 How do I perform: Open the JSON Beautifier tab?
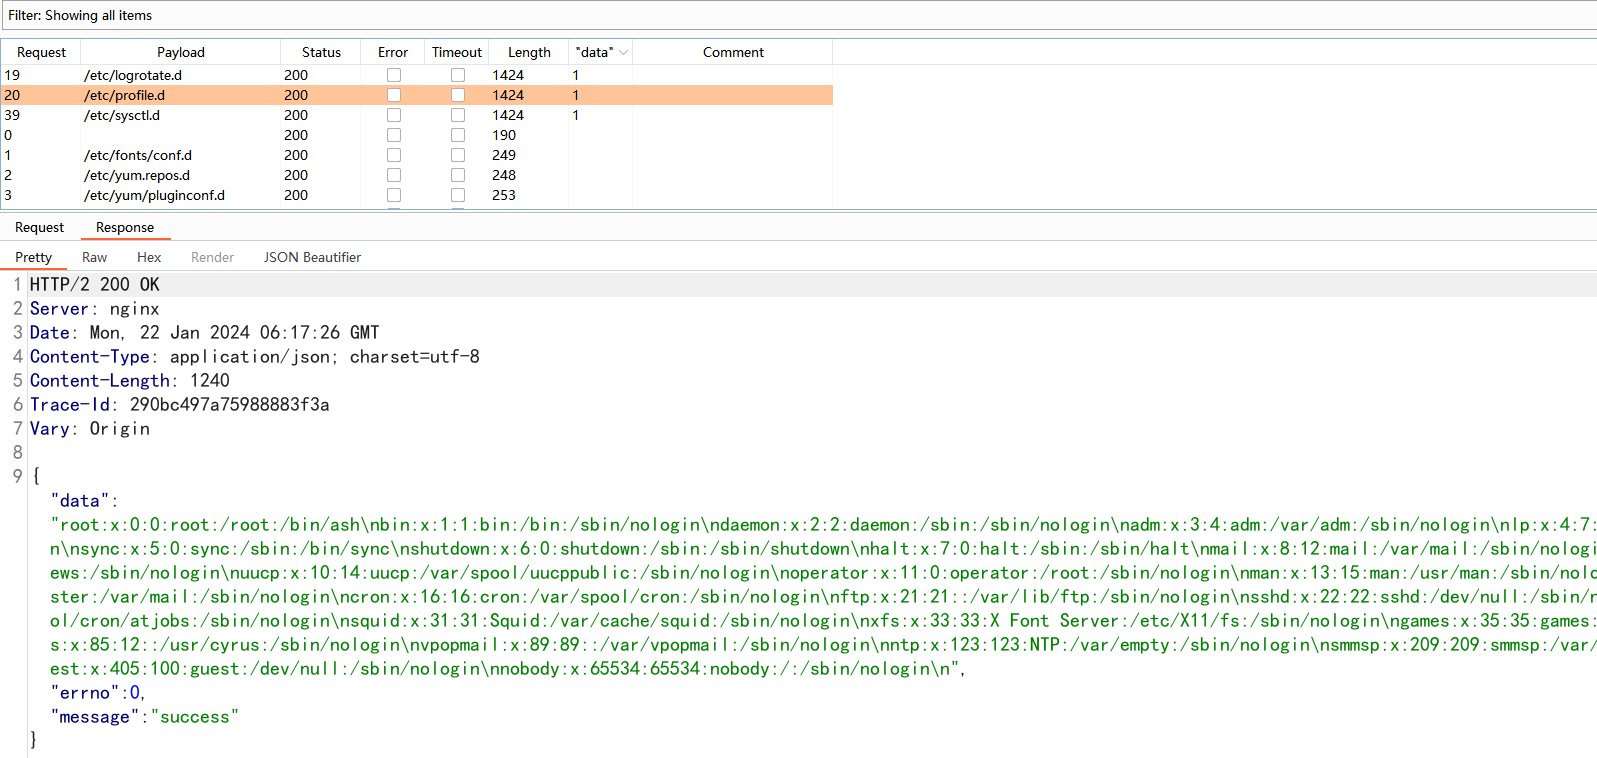312,257
